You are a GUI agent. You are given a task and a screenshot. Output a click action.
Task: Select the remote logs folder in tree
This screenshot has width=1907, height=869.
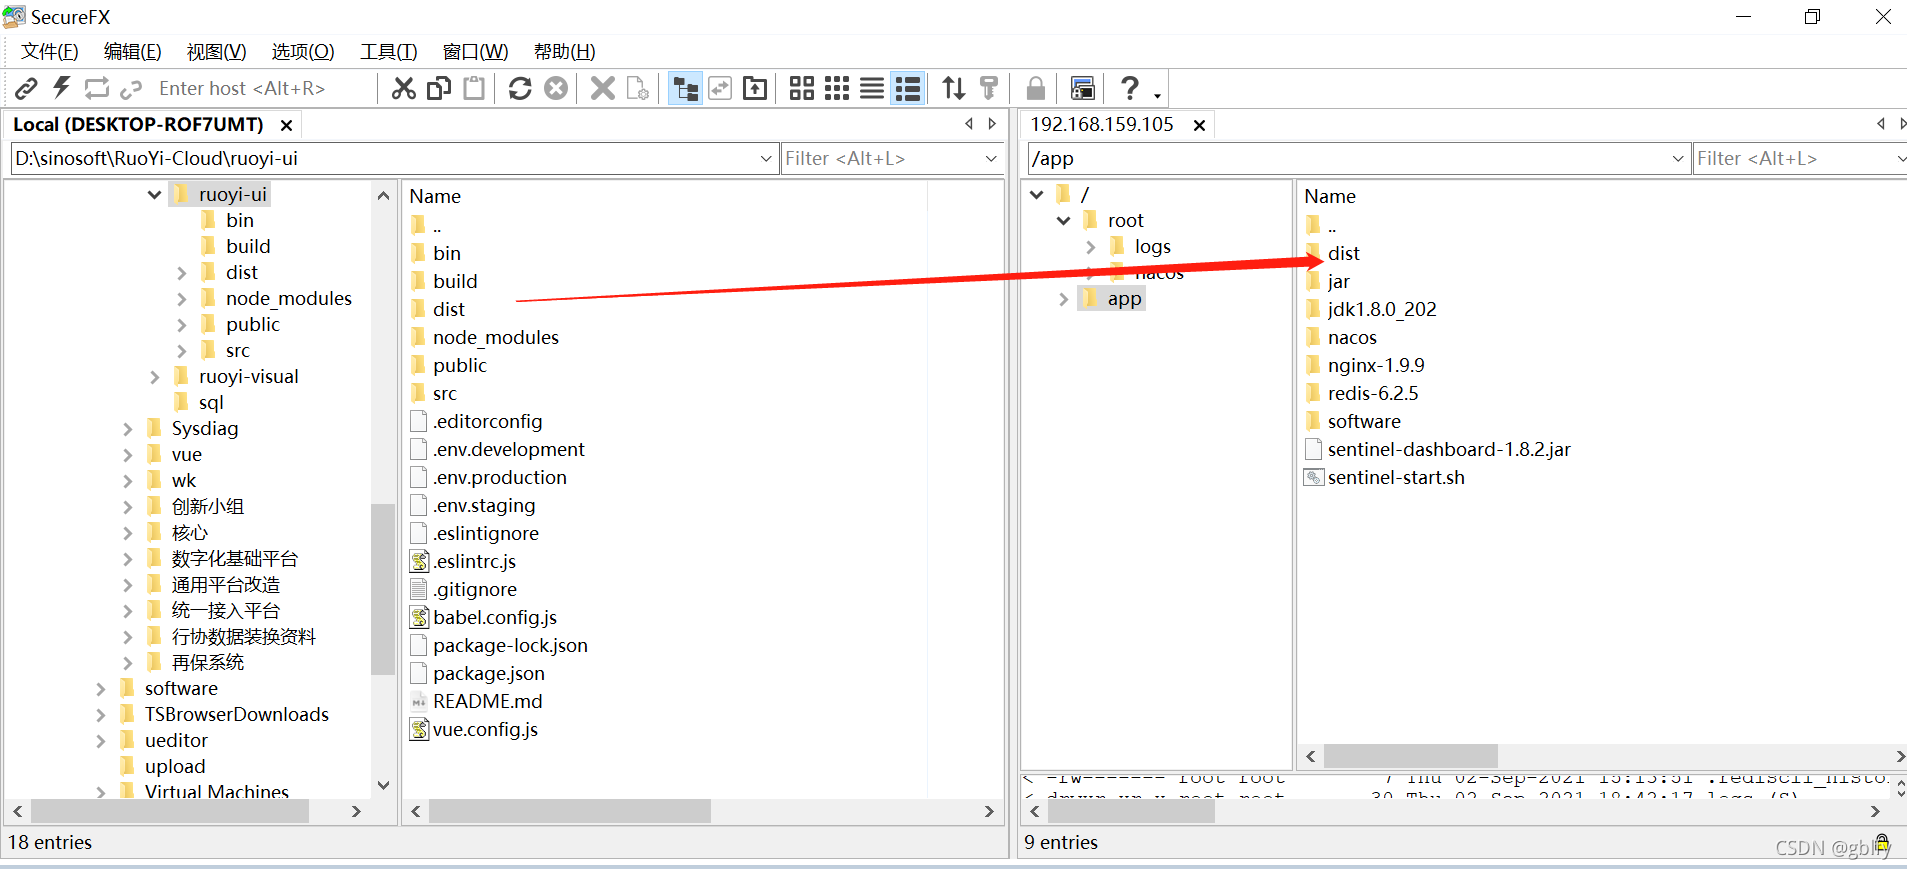click(x=1152, y=246)
